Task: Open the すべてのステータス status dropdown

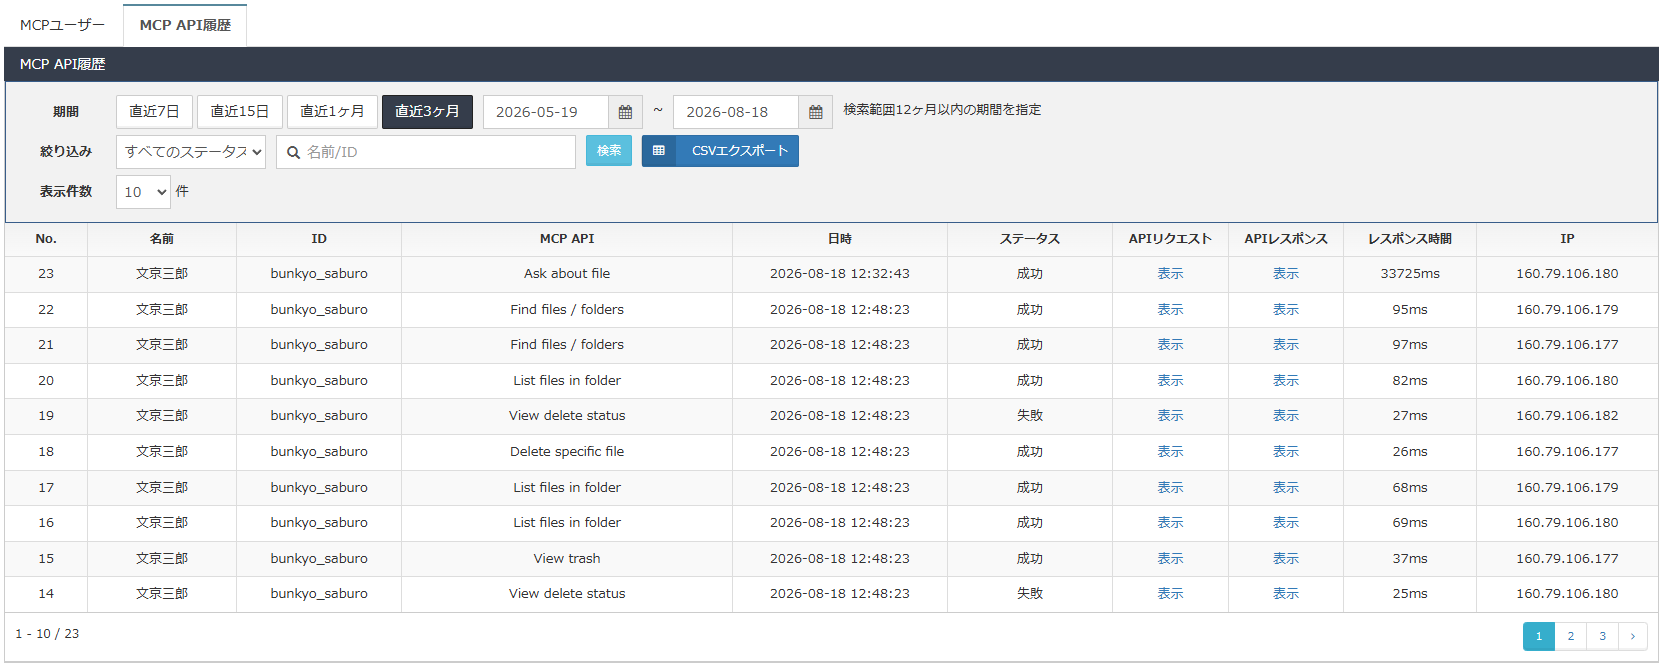Action: point(191,152)
